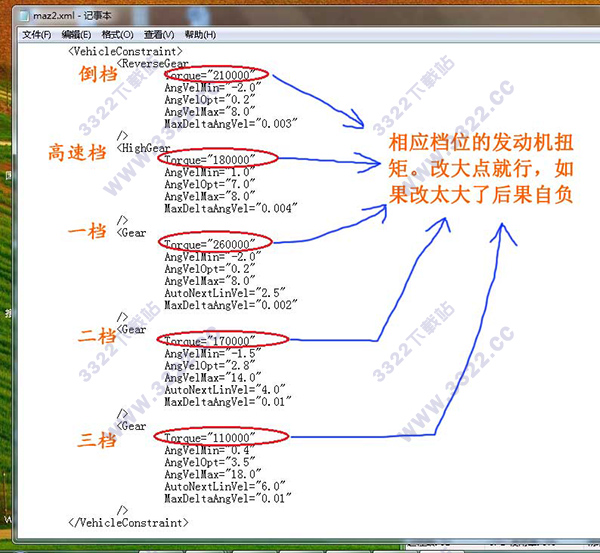The height and width of the screenshot is (553, 600).
Task: Open the 帮助(H) menu
Action: [x=200, y=35]
